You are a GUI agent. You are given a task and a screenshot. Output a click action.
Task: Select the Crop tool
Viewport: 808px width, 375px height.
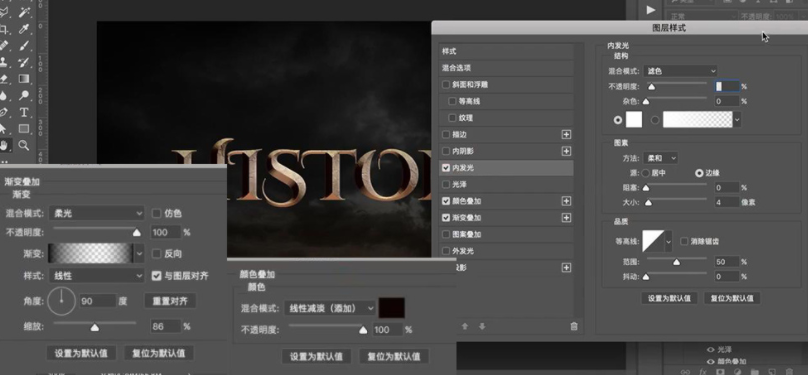coord(4,28)
